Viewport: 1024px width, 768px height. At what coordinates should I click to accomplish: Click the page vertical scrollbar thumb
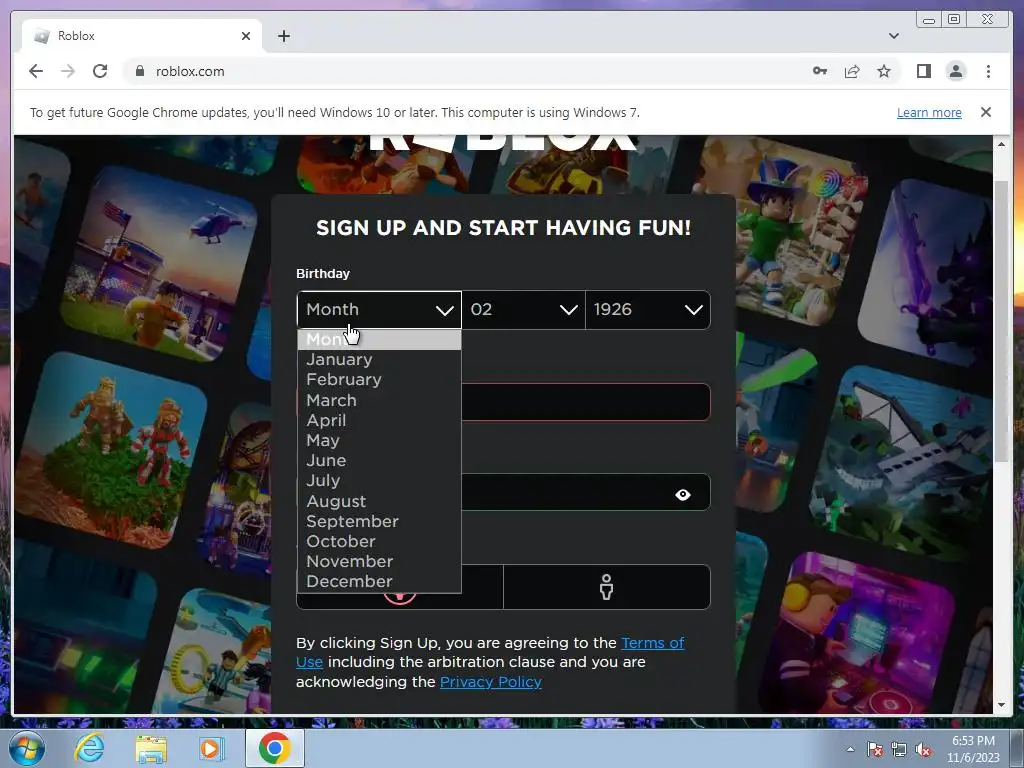(x=1001, y=320)
